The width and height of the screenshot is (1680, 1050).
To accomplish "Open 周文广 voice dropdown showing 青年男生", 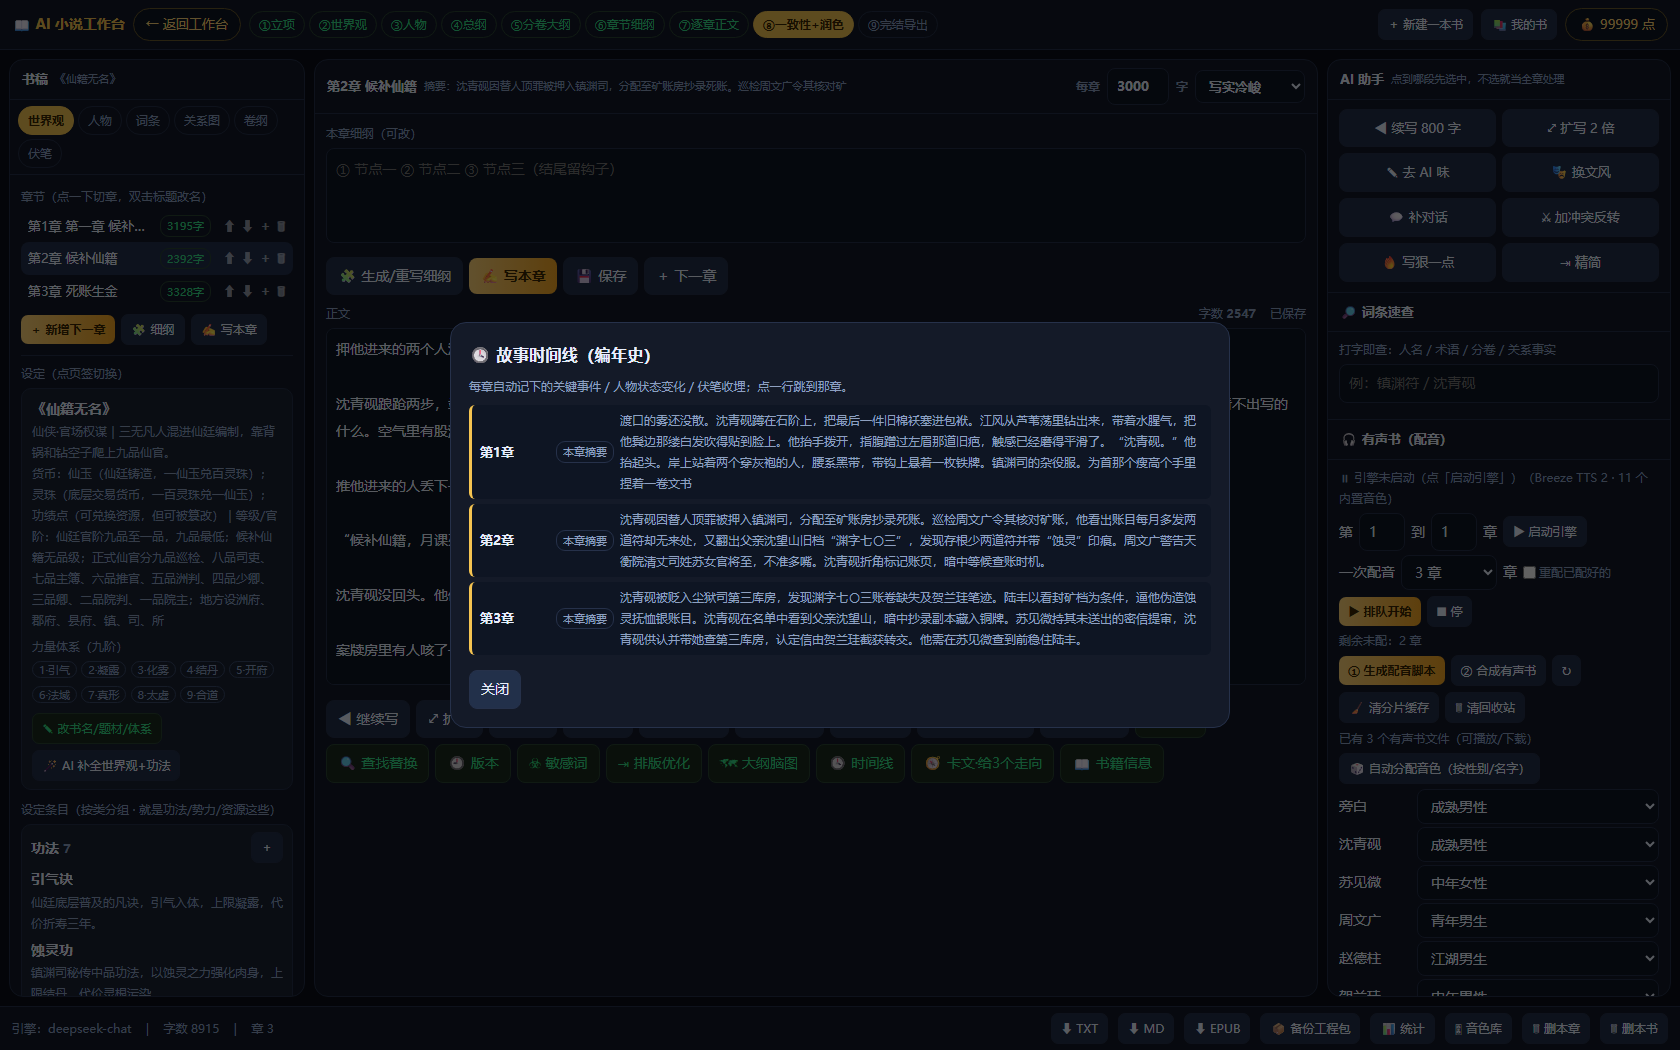I will 1538,921.
